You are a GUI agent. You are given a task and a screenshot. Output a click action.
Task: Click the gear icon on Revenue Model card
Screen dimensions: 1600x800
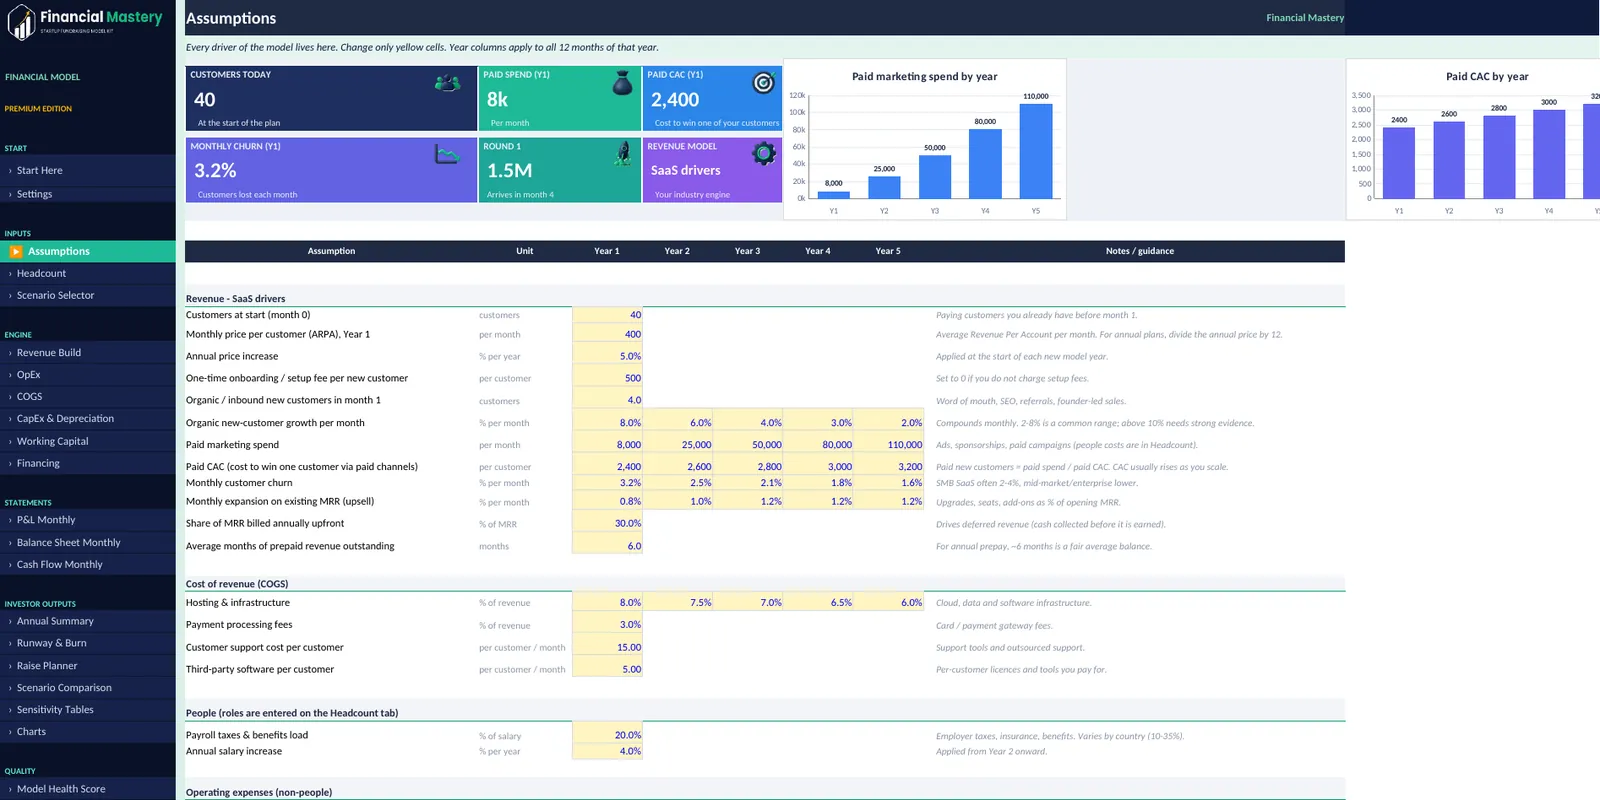(x=764, y=154)
